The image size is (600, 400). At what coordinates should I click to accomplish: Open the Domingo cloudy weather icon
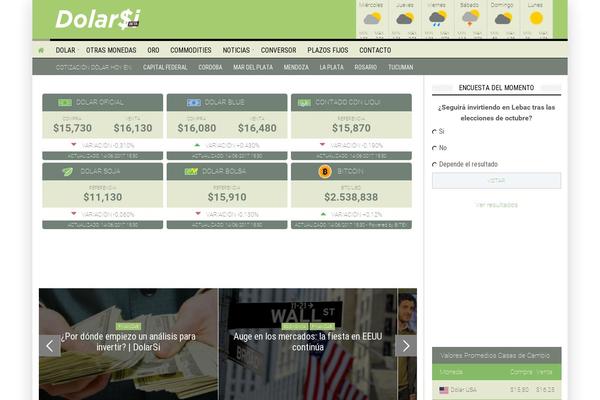coord(503,18)
